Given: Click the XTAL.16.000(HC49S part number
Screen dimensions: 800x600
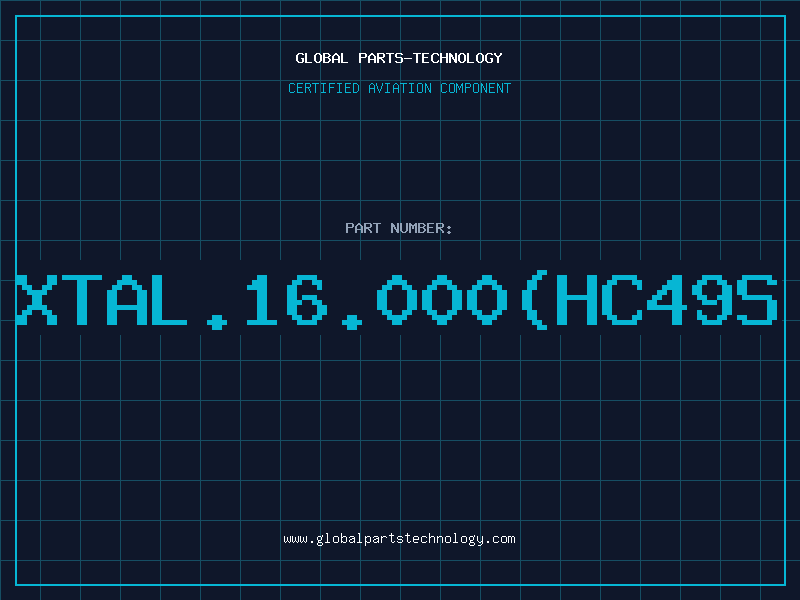Looking at the screenshot, I should (397, 300).
